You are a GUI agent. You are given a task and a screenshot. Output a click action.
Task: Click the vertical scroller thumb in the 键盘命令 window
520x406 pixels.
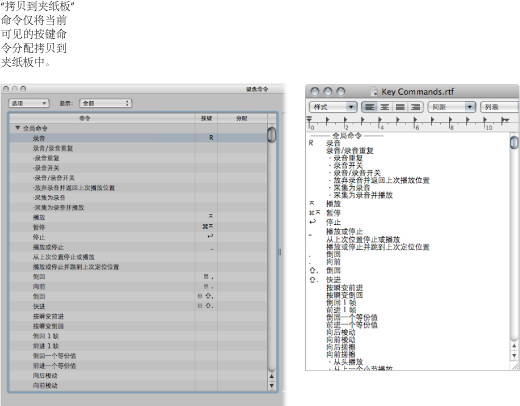272,135
